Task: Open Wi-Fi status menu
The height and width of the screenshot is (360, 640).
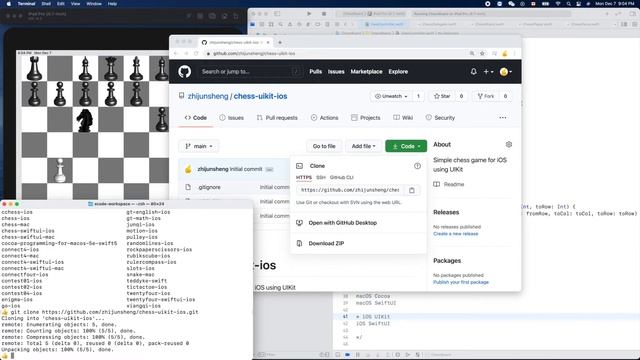Action: click(558, 4)
